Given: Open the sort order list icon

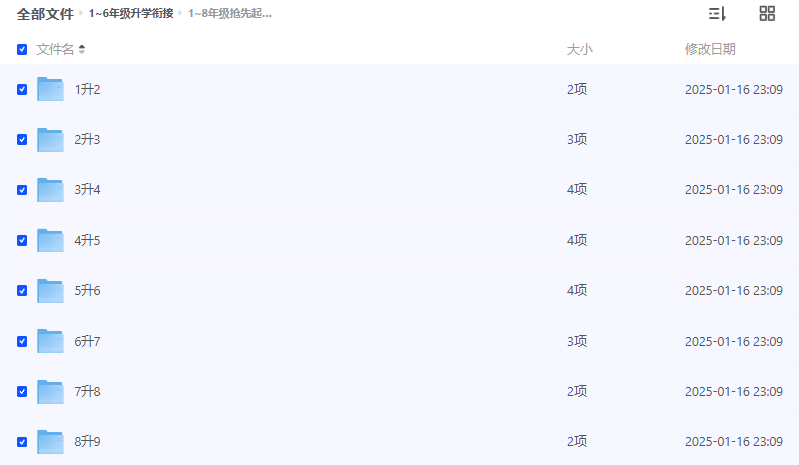Looking at the screenshot, I should click(x=717, y=14).
